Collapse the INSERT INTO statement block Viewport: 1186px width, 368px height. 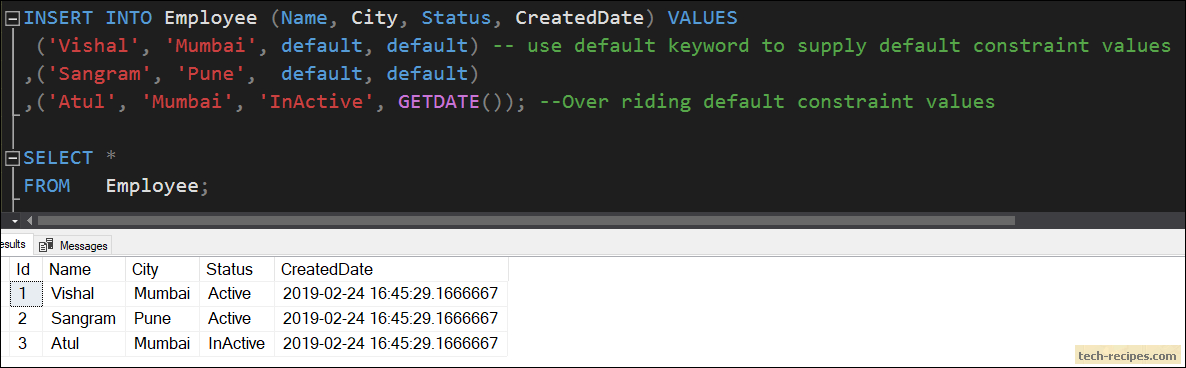click(x=12, y=17)
